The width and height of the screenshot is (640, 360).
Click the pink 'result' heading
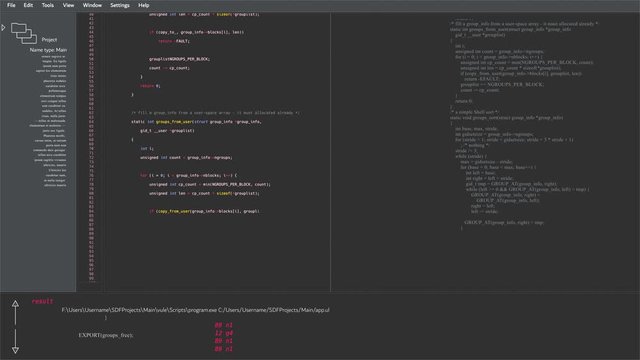42,301
